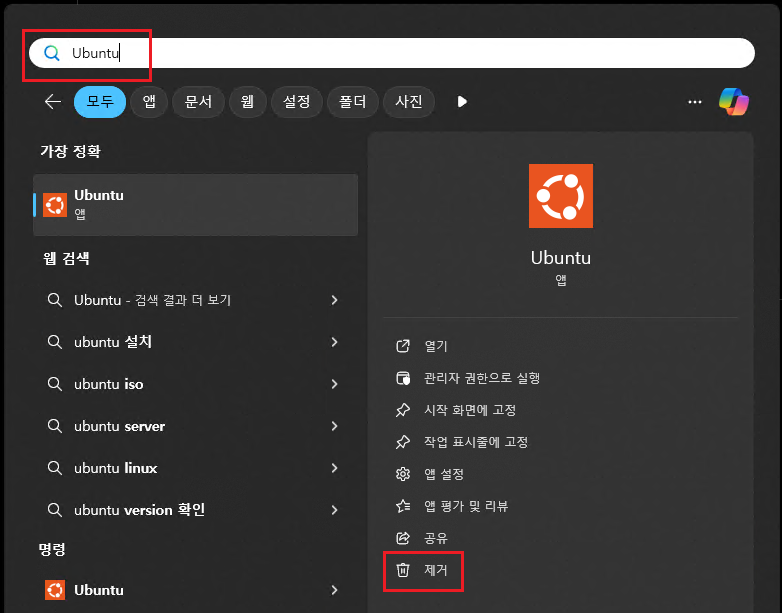Switch to the 설정 filter tab
Viewport: 784px width, 616px height.
pyautogui.click(x=296, y=102)
